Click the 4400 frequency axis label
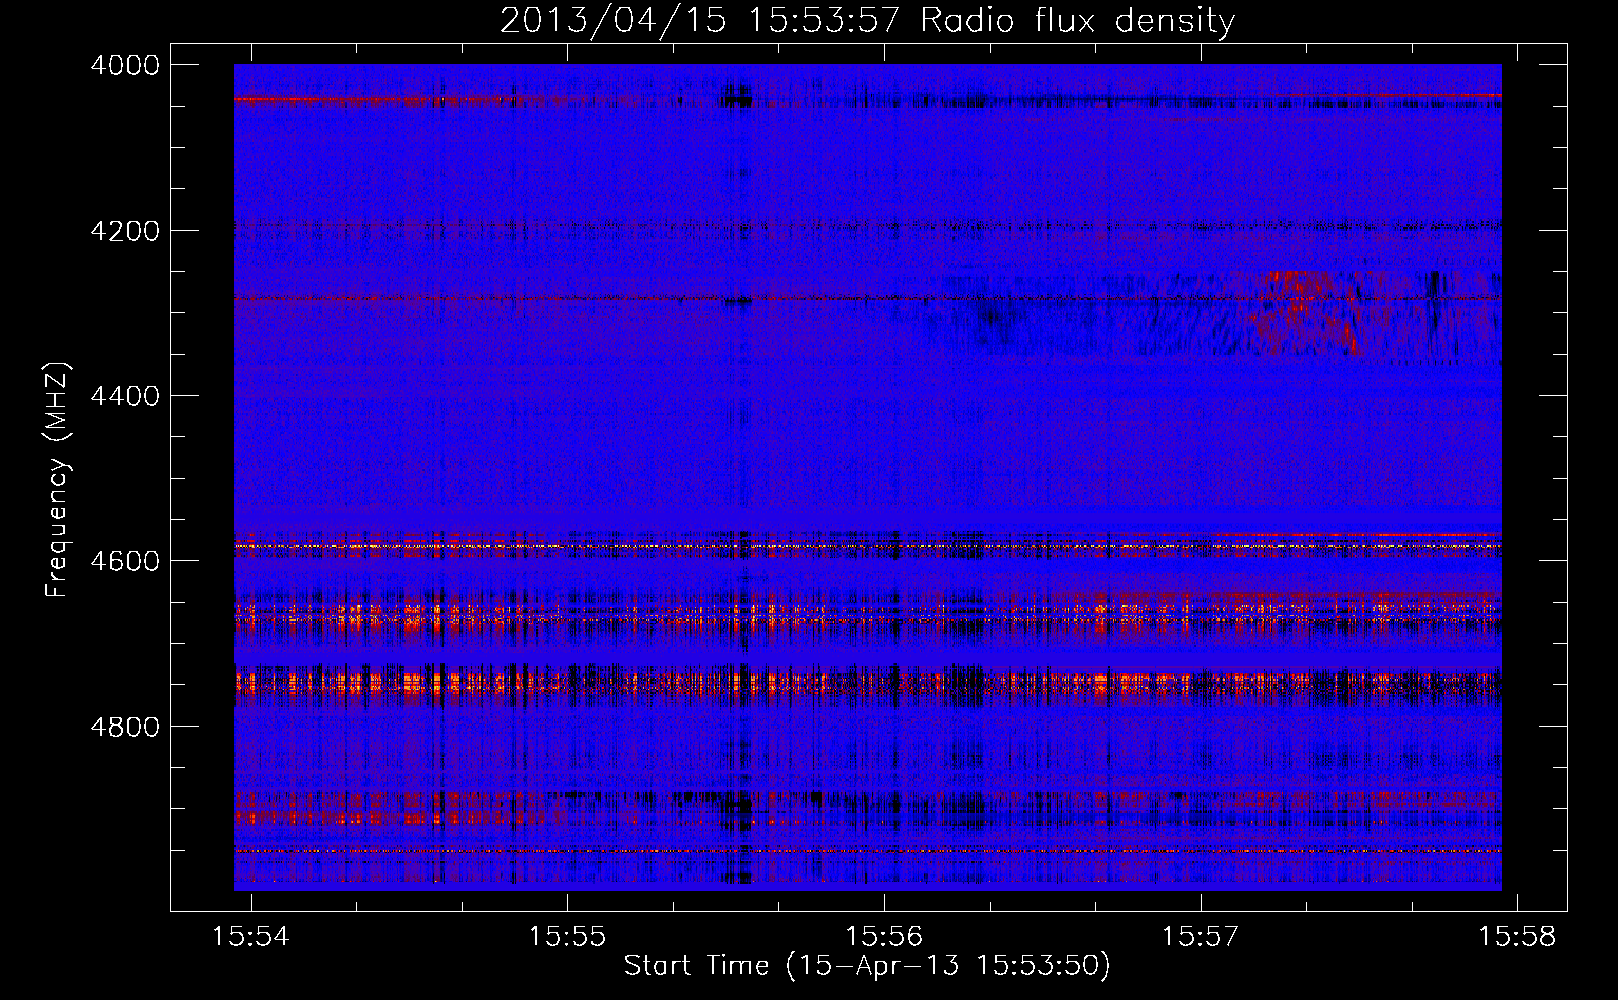Screen dimensions: 1618x1000 pyautogui.click(x=125, y=396)
